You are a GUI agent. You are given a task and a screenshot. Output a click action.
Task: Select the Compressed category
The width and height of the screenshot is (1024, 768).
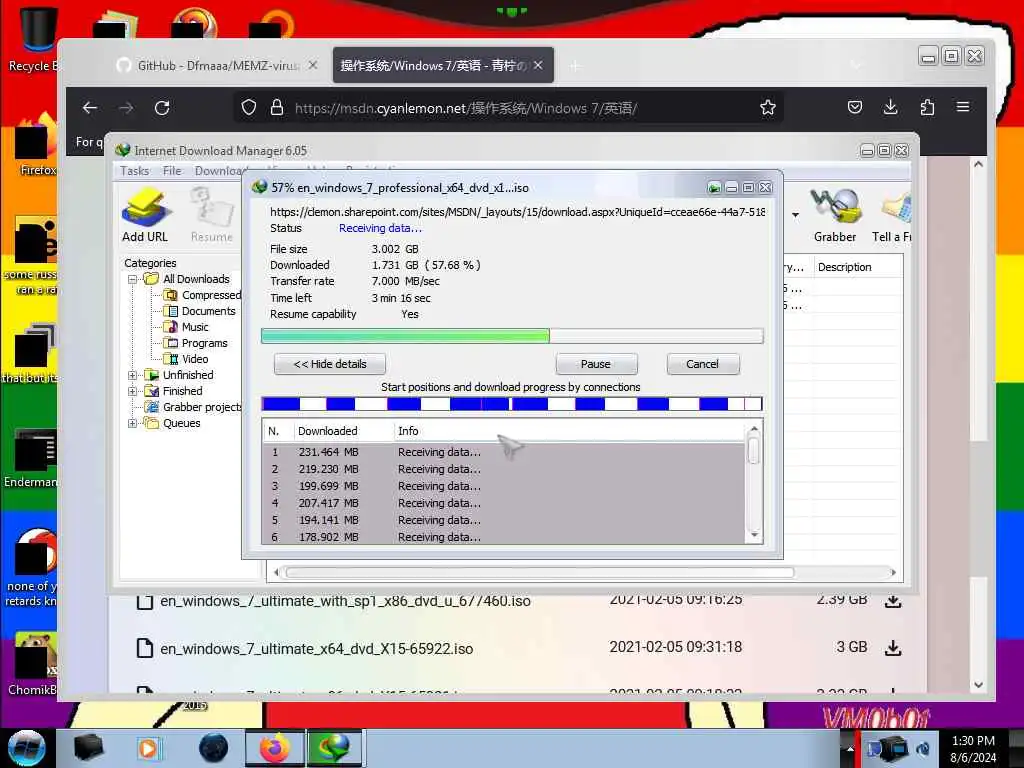click(212, 295)
